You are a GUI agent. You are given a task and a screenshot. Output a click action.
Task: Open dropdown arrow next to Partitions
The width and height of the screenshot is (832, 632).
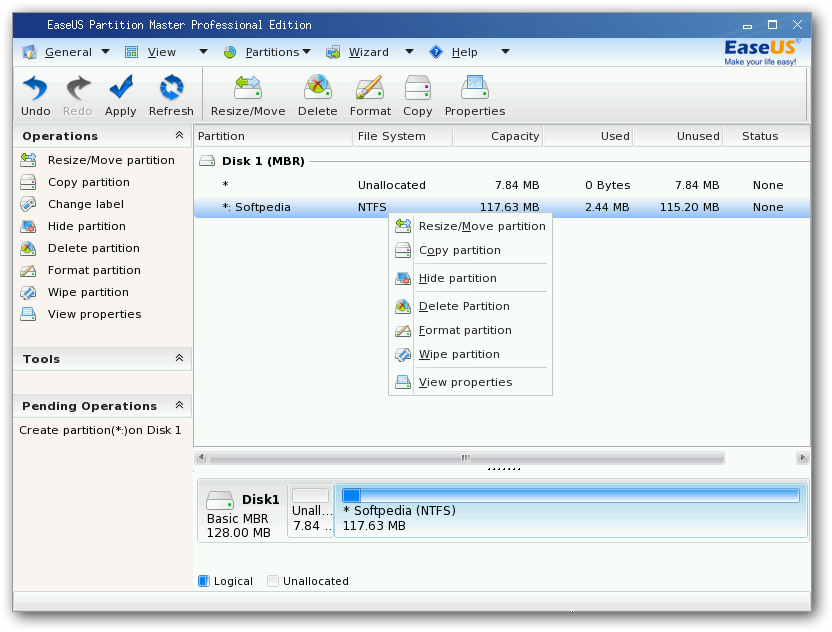point(306,51)
